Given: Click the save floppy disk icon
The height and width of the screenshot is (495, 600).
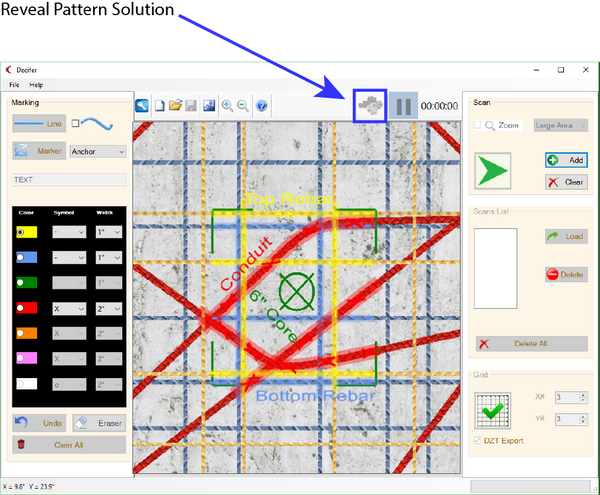Looking at the screenshot, I should 191,106.
